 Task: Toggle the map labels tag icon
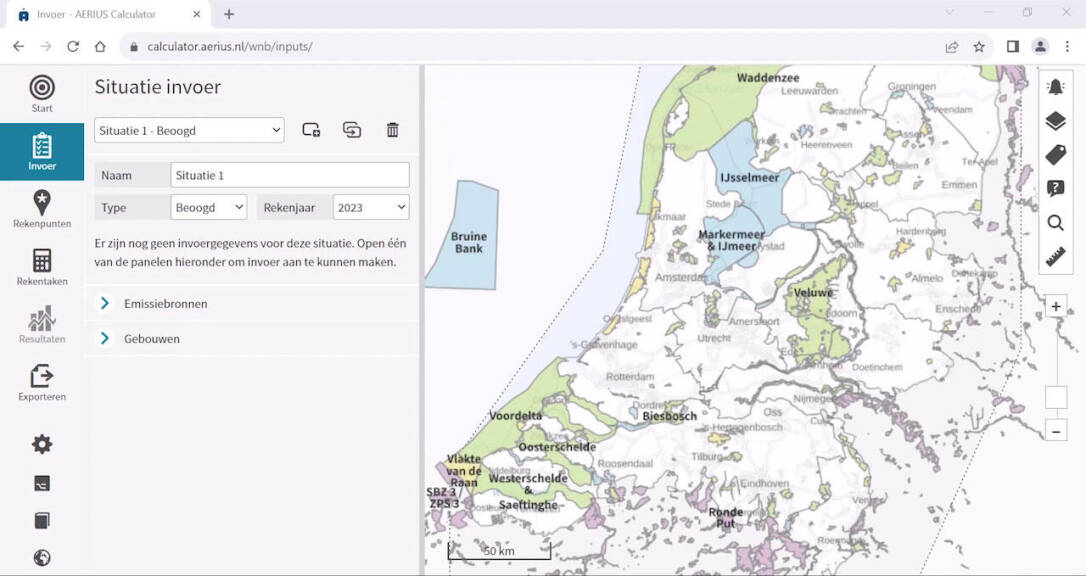point(1055,155)
